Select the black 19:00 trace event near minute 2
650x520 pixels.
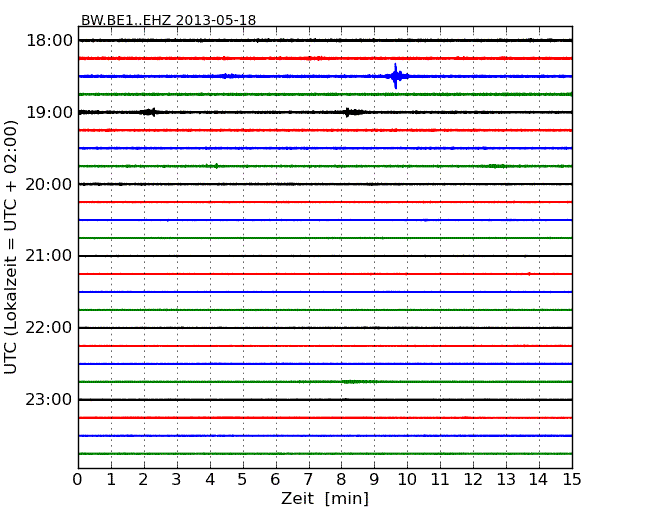[x=149, y=112]
